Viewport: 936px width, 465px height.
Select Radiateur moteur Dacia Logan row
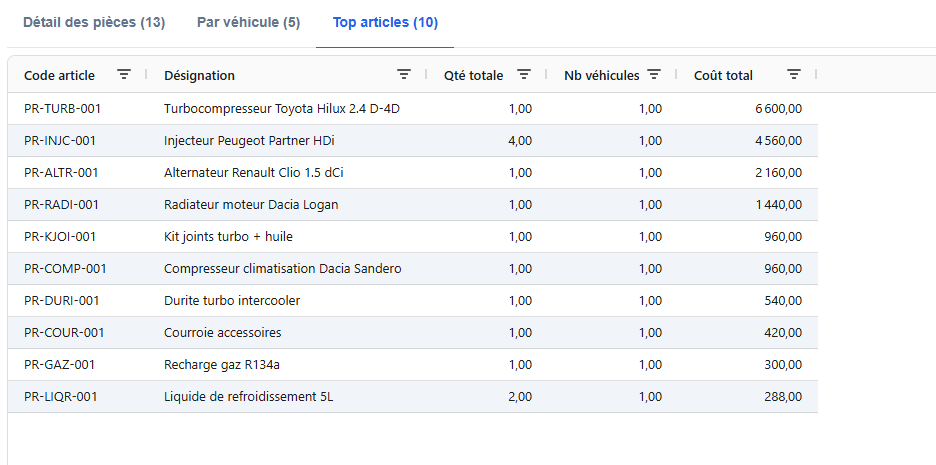(x=251, y=205)
